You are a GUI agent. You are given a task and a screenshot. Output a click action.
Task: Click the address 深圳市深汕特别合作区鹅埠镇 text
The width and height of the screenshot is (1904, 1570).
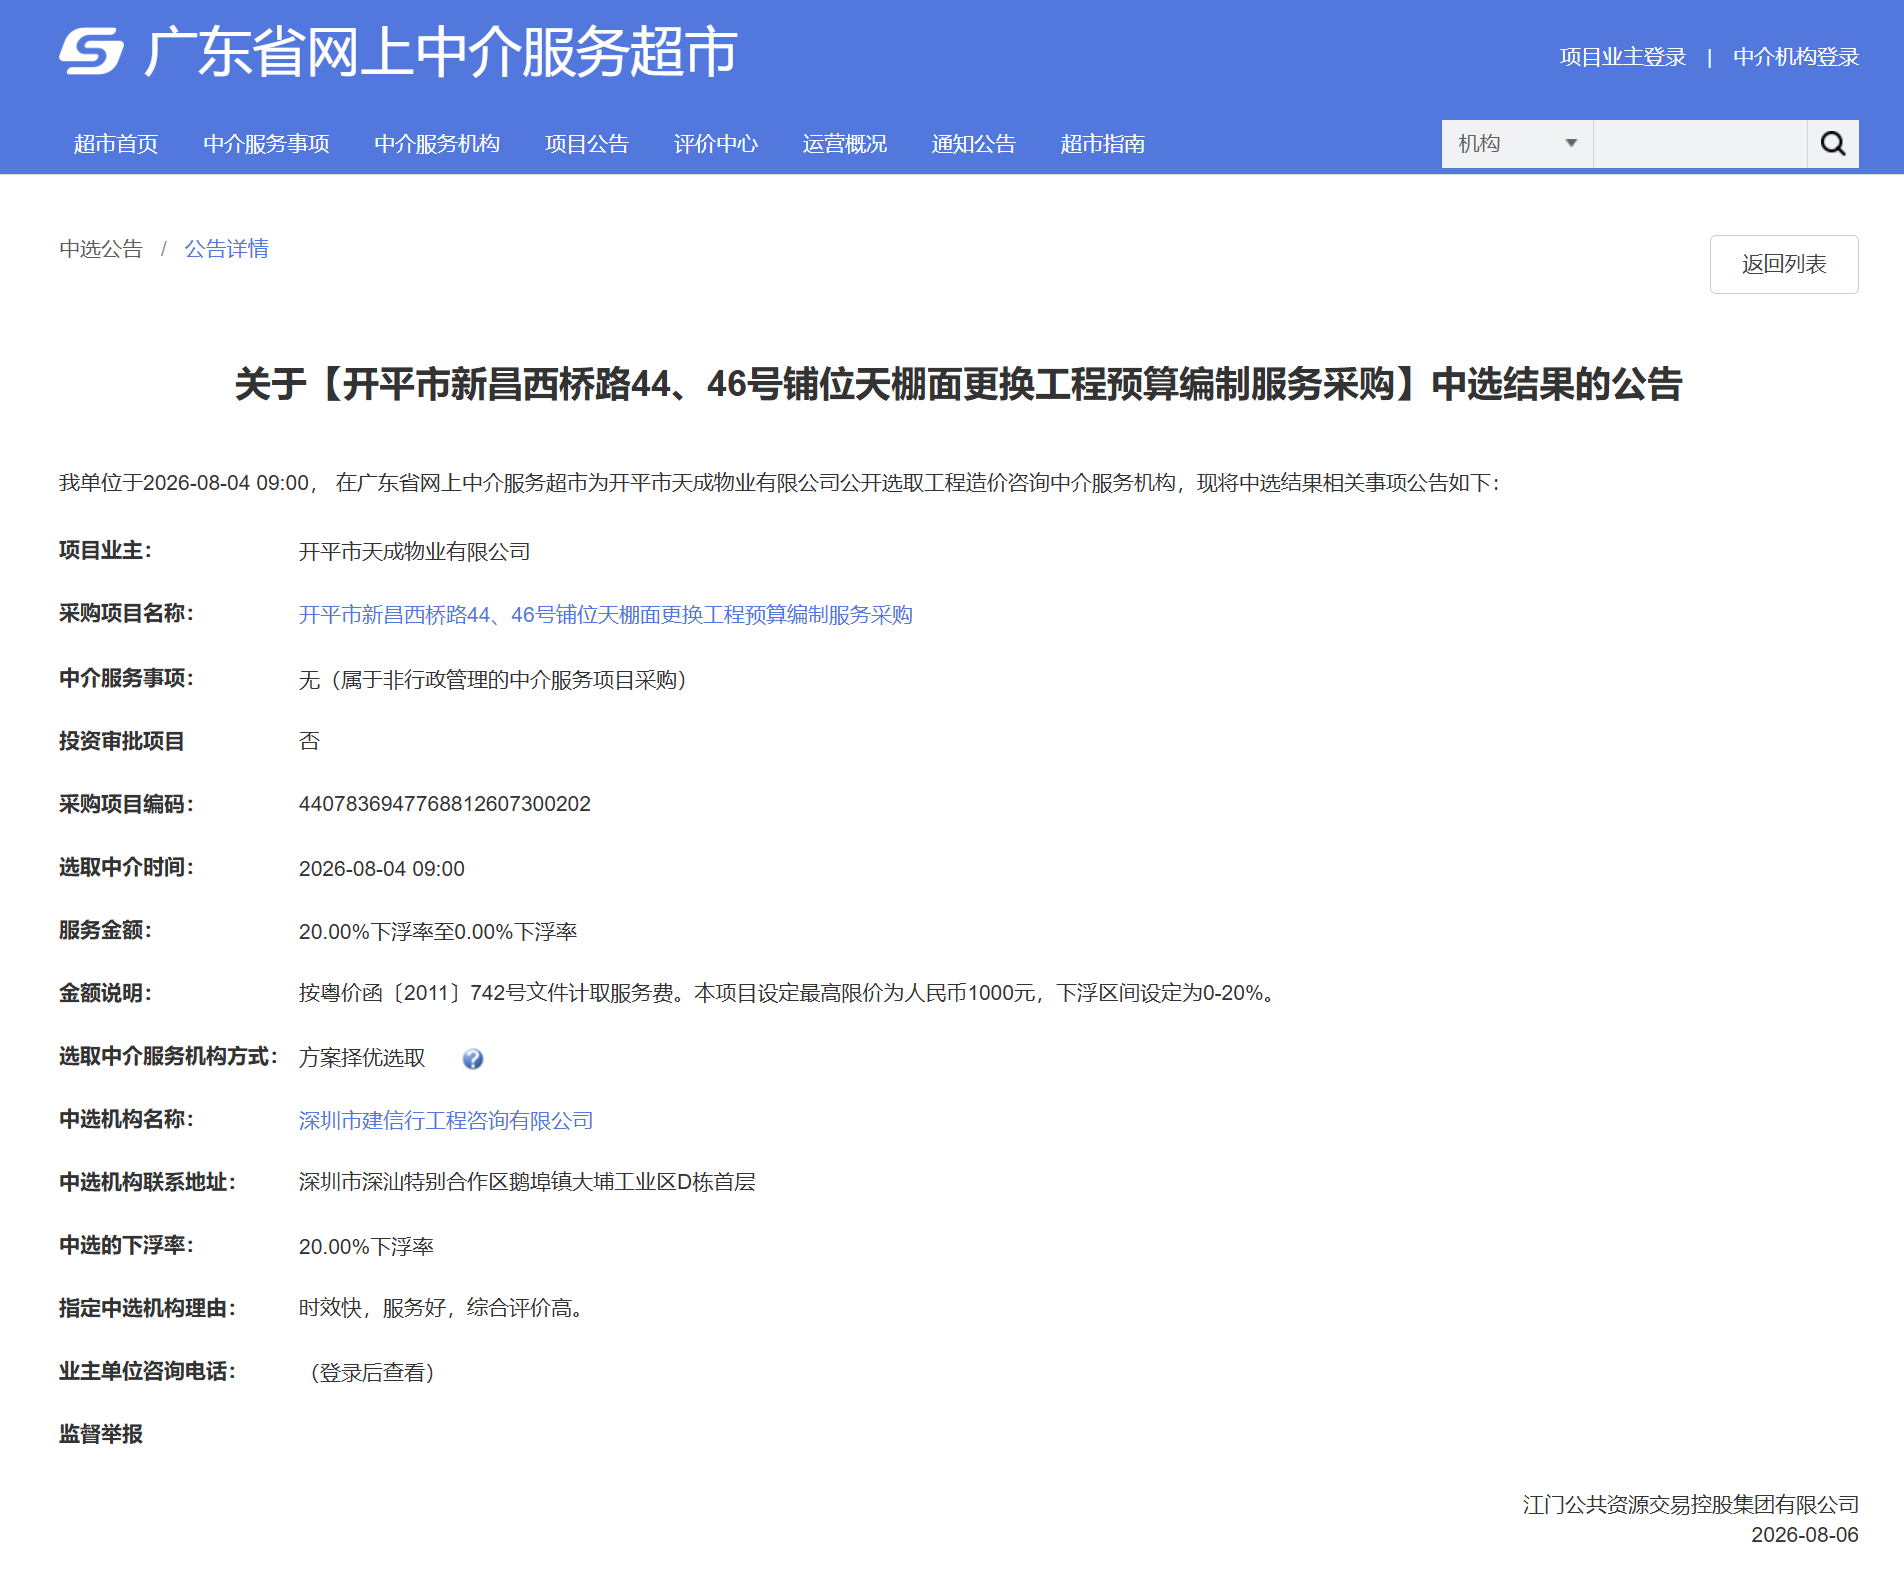[x=527, y=1182]
